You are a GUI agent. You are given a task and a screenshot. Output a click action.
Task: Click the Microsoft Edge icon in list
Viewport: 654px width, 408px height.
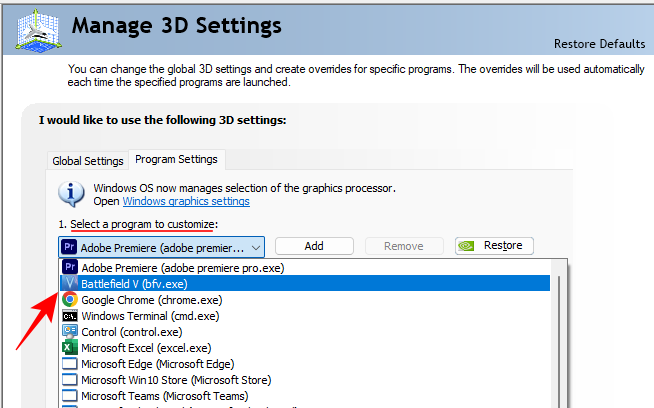70,363
